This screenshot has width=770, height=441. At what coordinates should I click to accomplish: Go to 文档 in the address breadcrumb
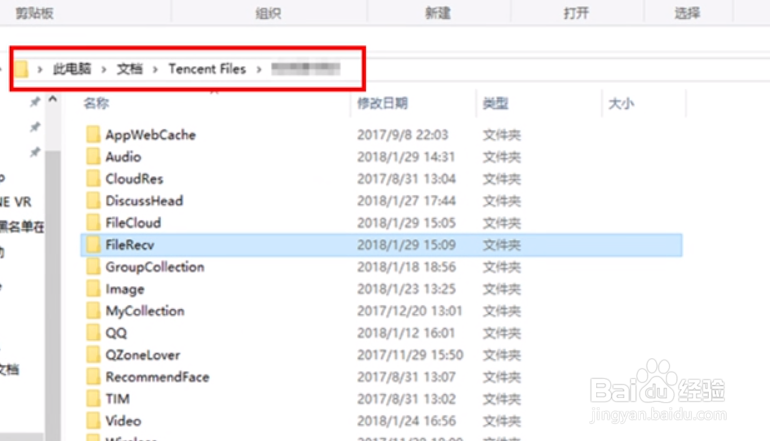130,69
